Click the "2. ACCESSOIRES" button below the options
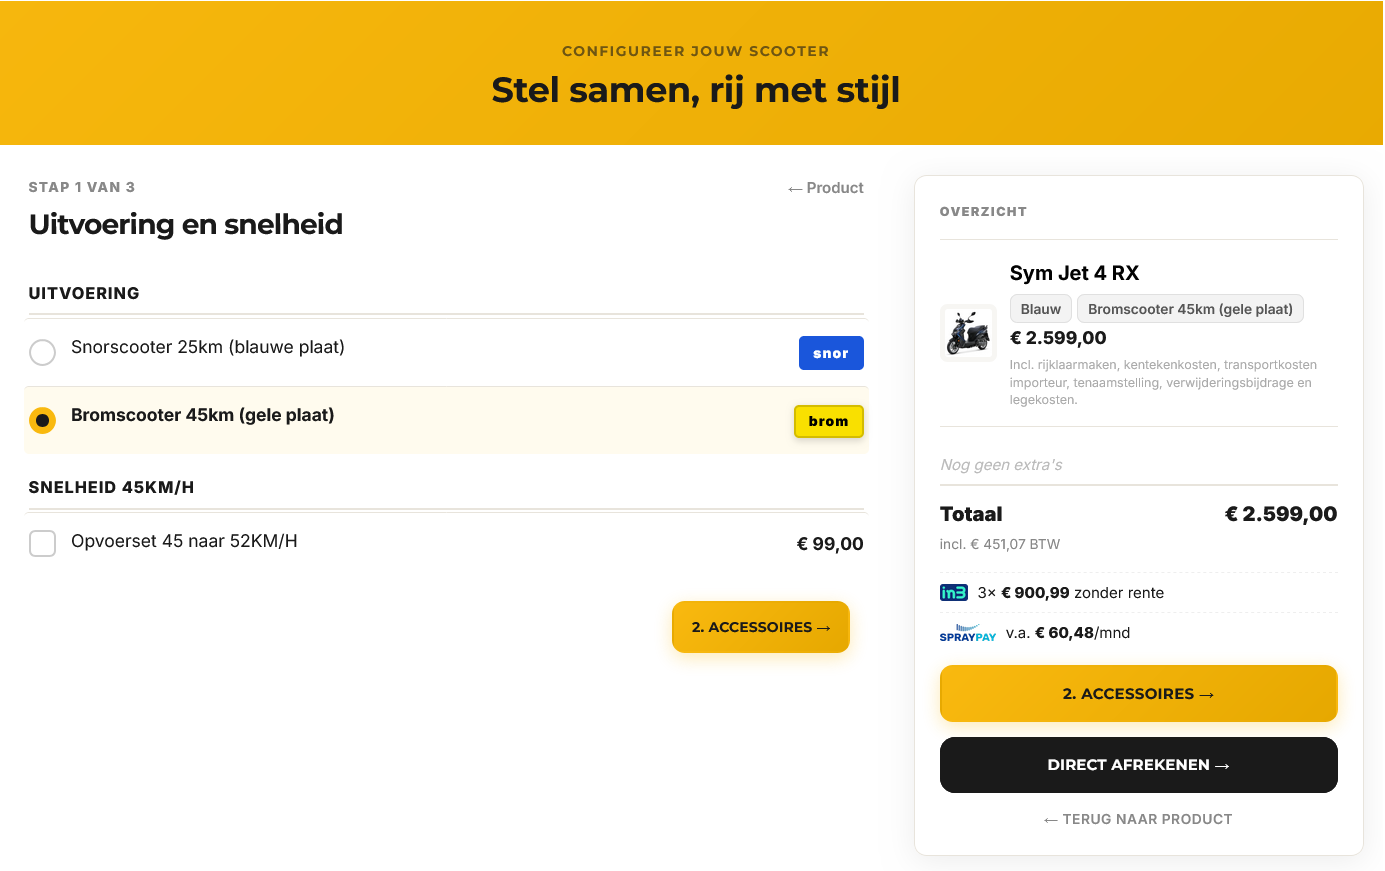Viewport: 1385px width, 871px height. tap(760, 626)
